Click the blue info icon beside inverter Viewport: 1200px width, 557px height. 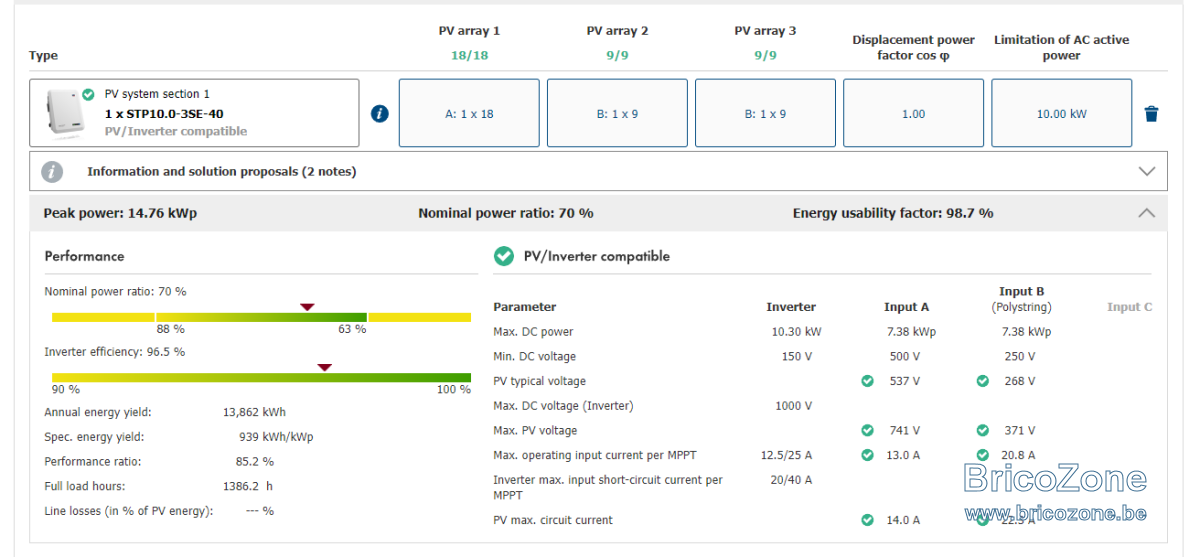pyautogui.click(x=379, y=113)
